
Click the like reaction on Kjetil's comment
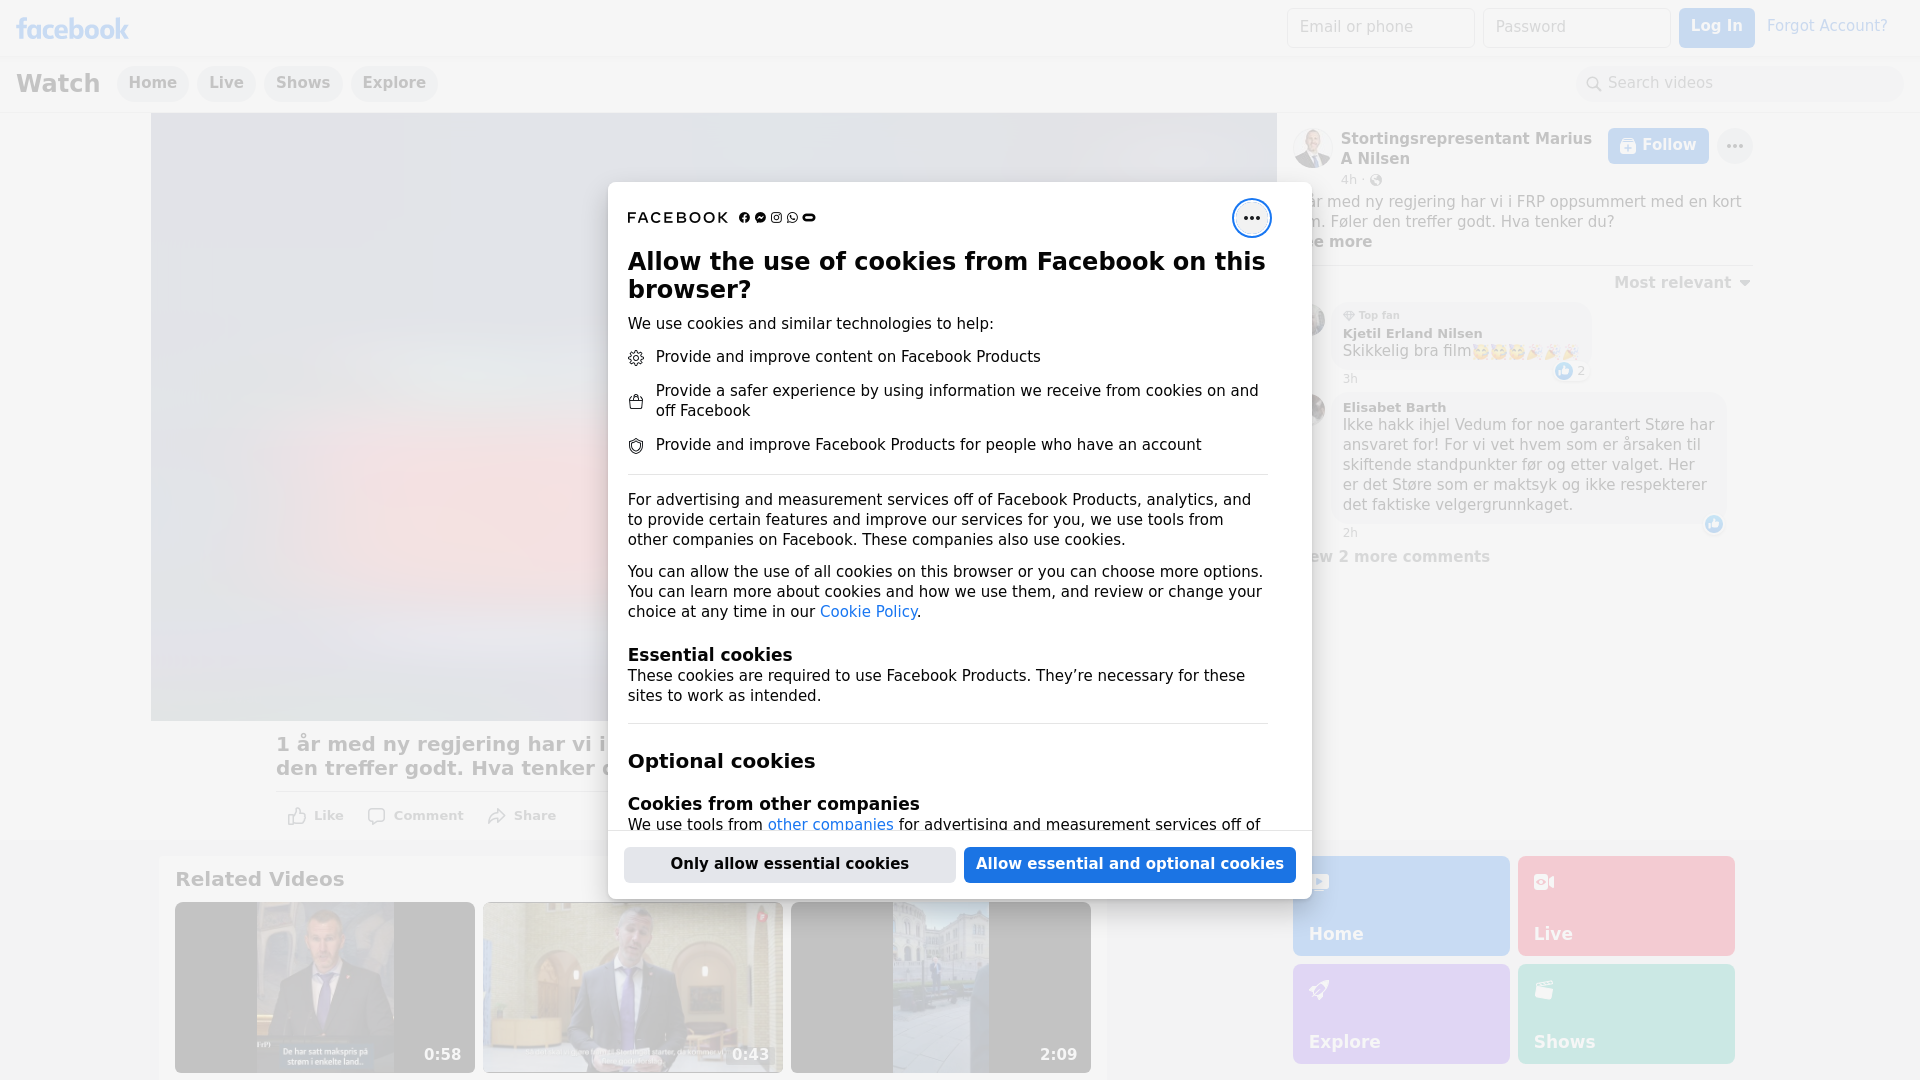tap(1564, 371)
